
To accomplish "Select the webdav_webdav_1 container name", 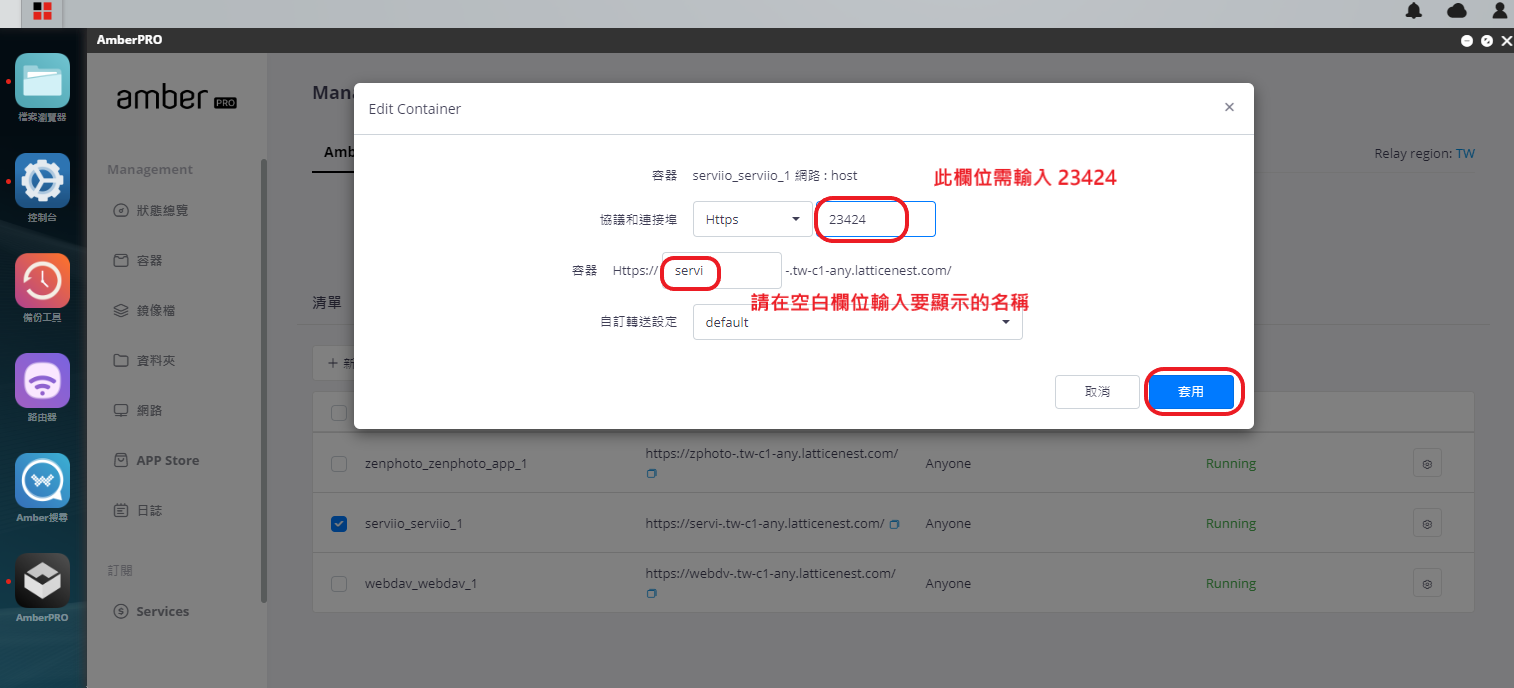I will [x=421, y=584].
